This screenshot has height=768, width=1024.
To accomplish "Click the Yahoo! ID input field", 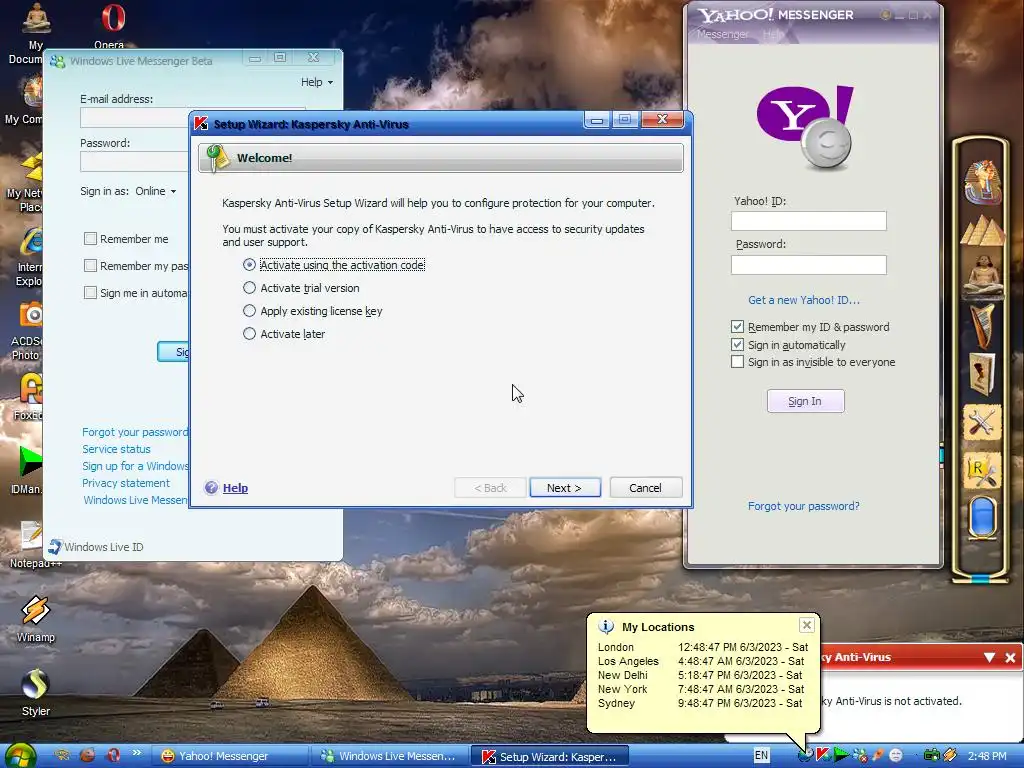I will [808, 221].
